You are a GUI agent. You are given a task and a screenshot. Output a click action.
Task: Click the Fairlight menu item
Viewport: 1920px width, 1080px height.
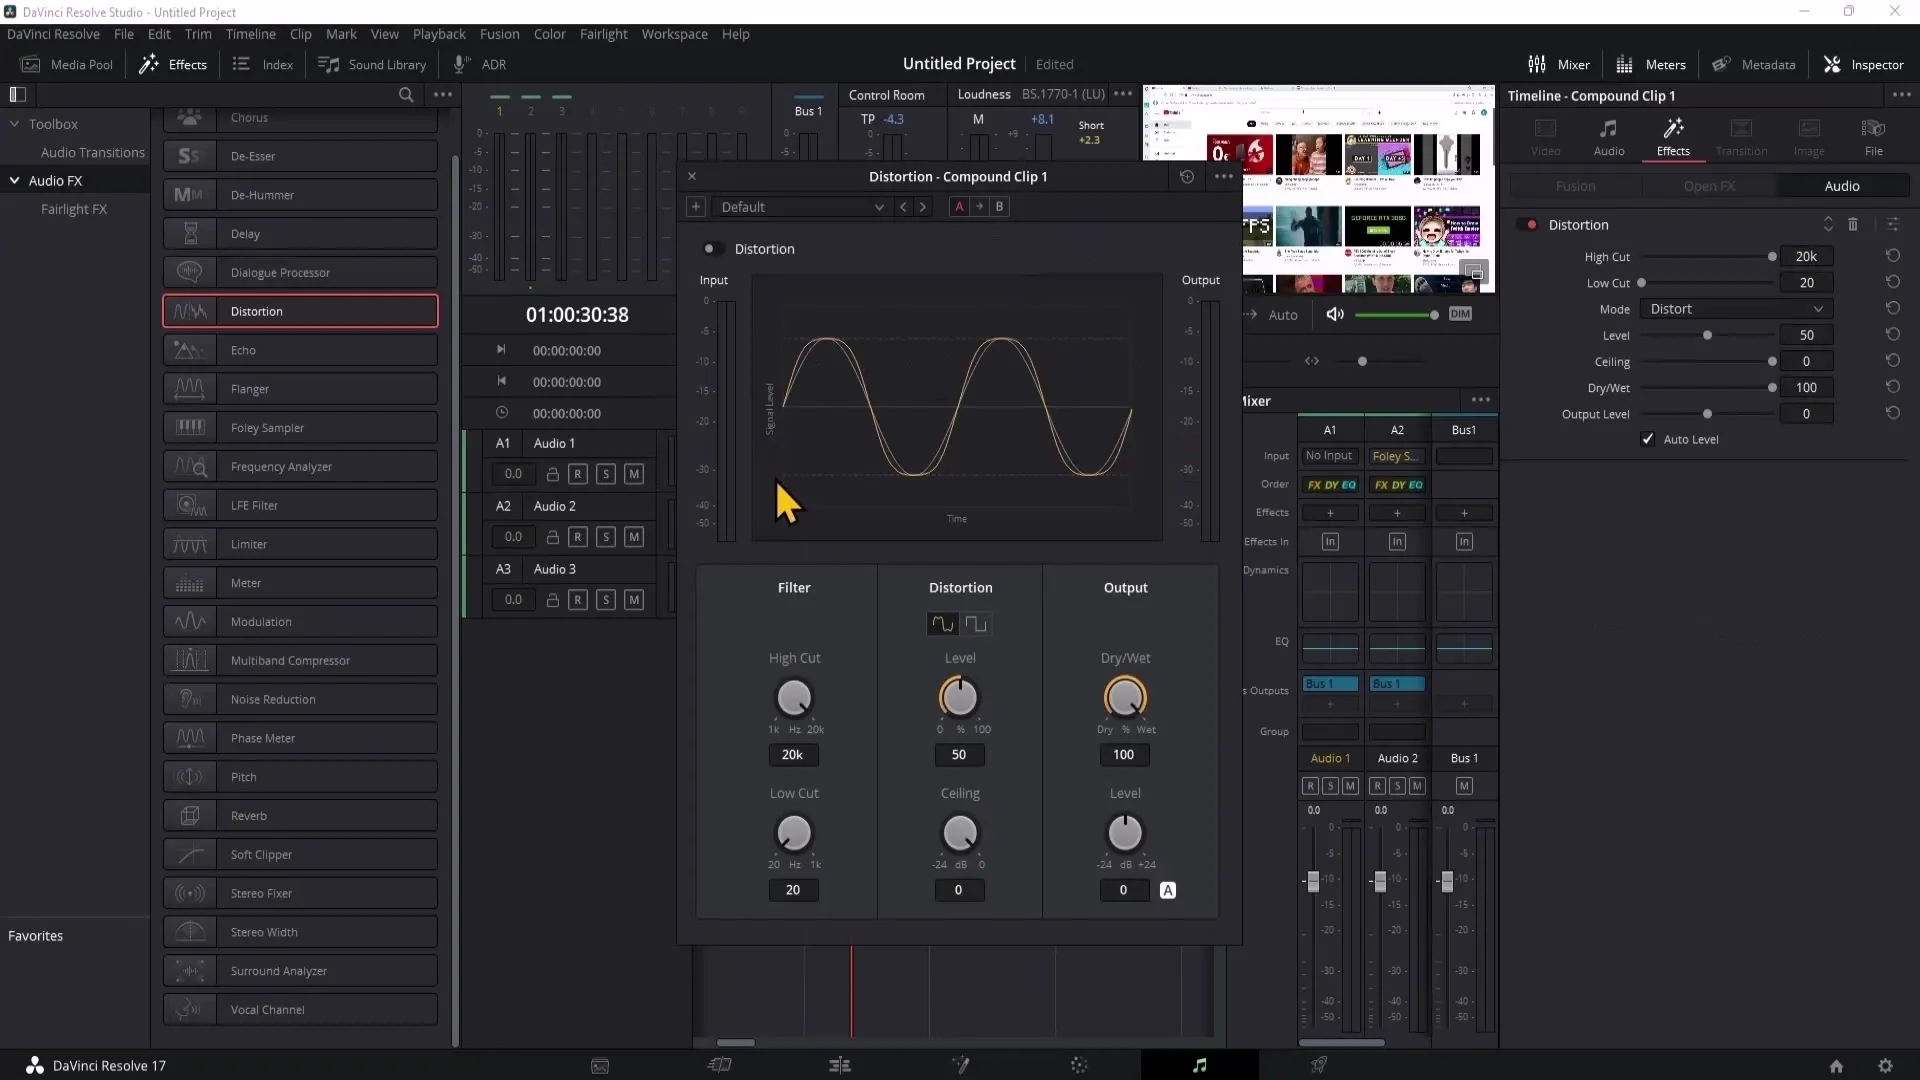603,33
